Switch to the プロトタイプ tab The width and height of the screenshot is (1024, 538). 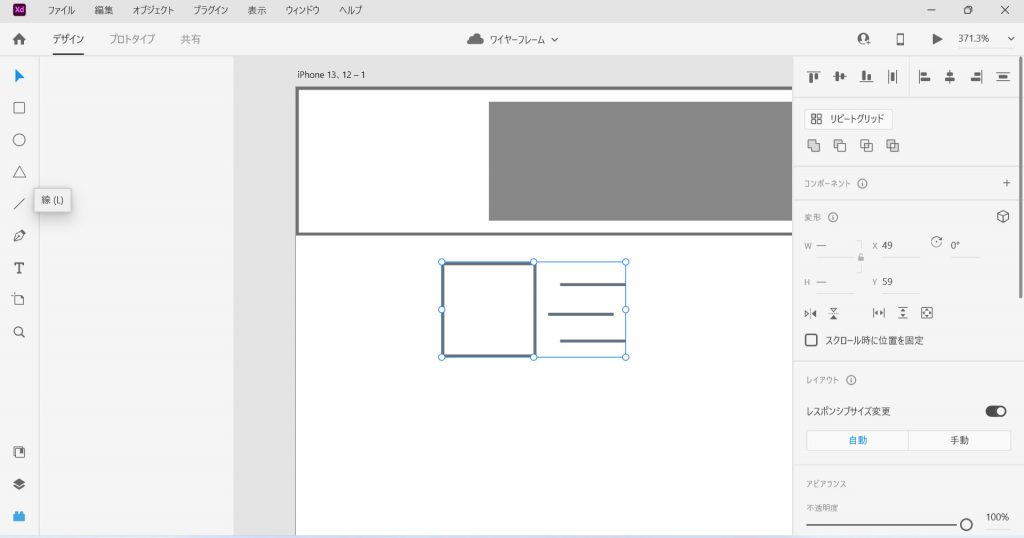[132, 39]
